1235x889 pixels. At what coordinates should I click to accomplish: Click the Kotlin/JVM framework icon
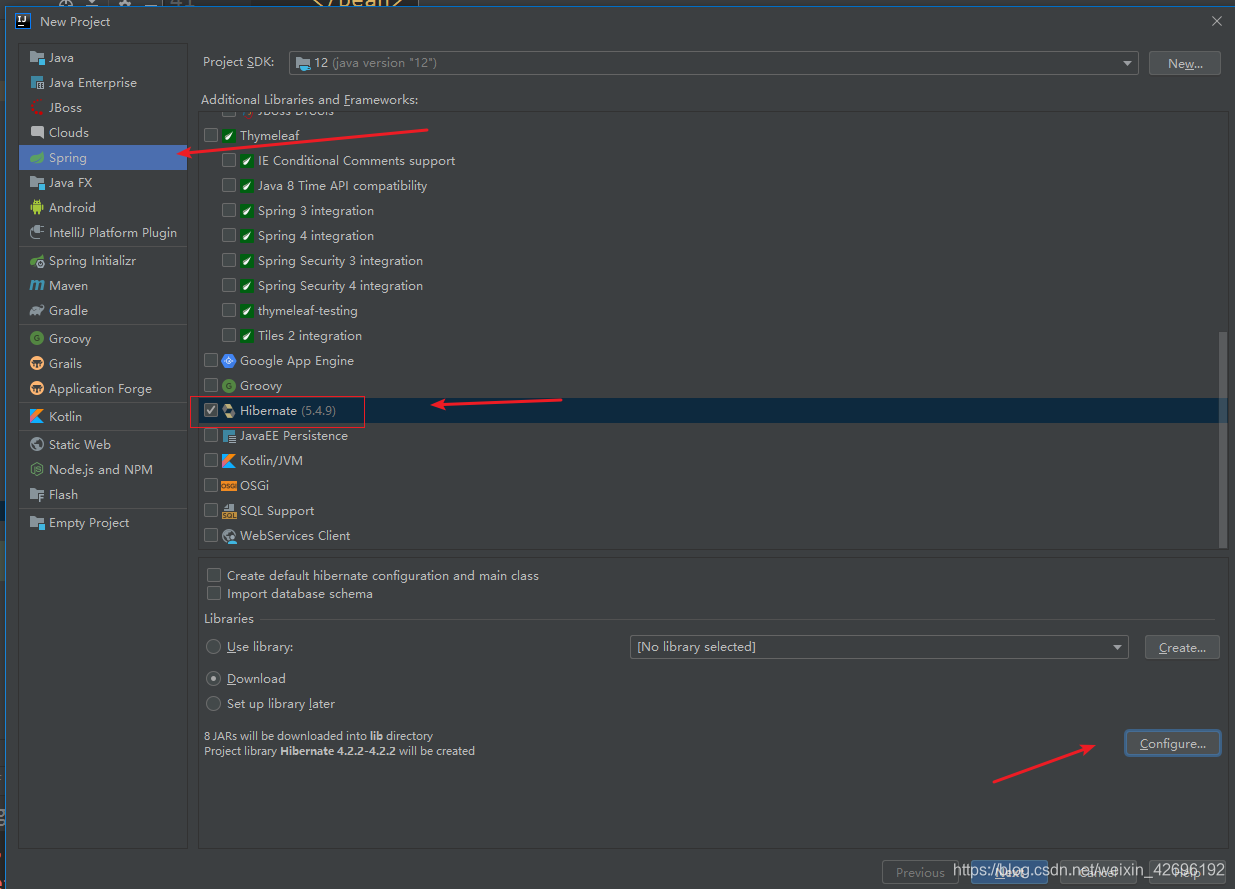click(x=229, y=461)
